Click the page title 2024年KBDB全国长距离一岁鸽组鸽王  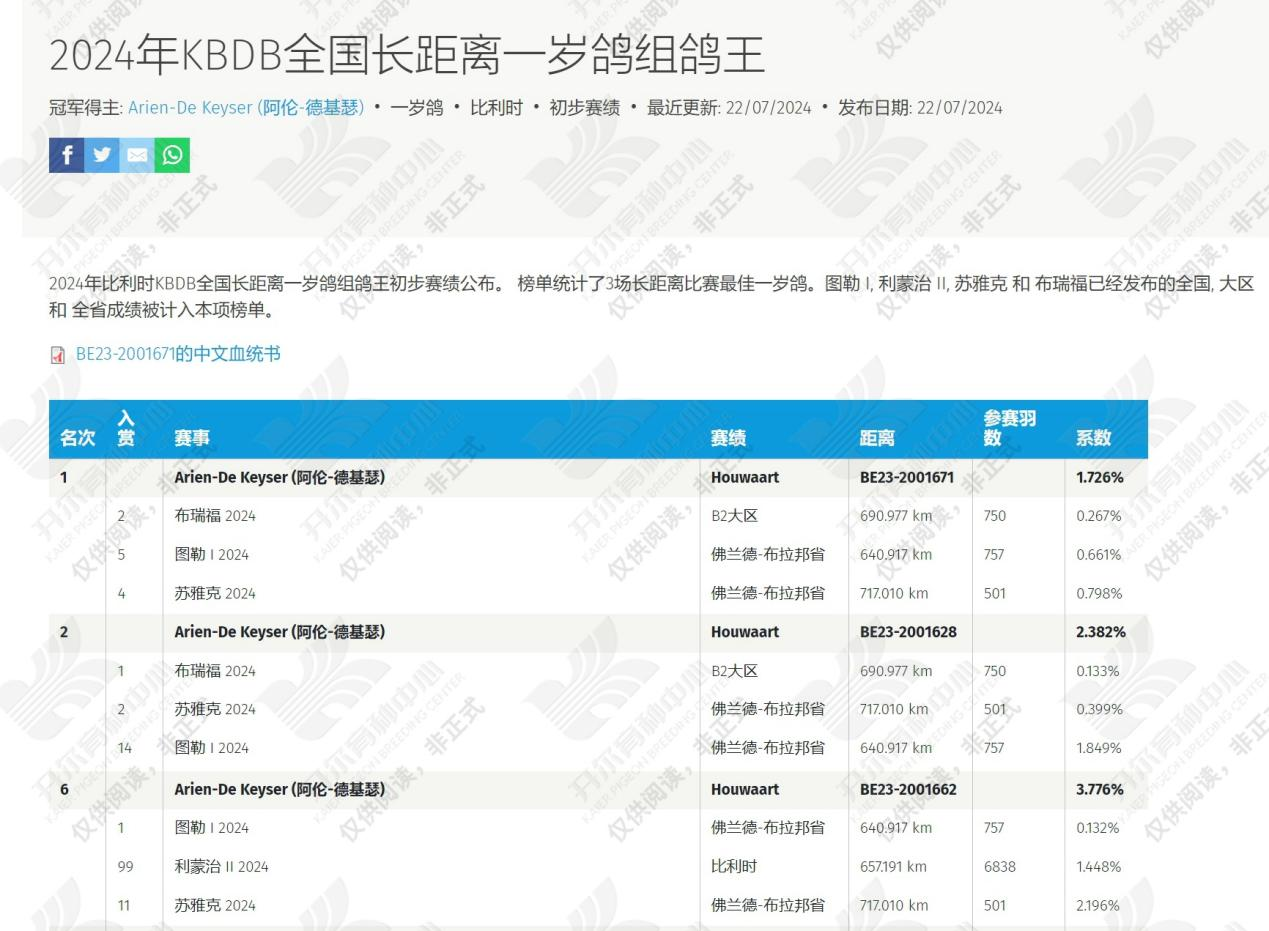point(406,56)
